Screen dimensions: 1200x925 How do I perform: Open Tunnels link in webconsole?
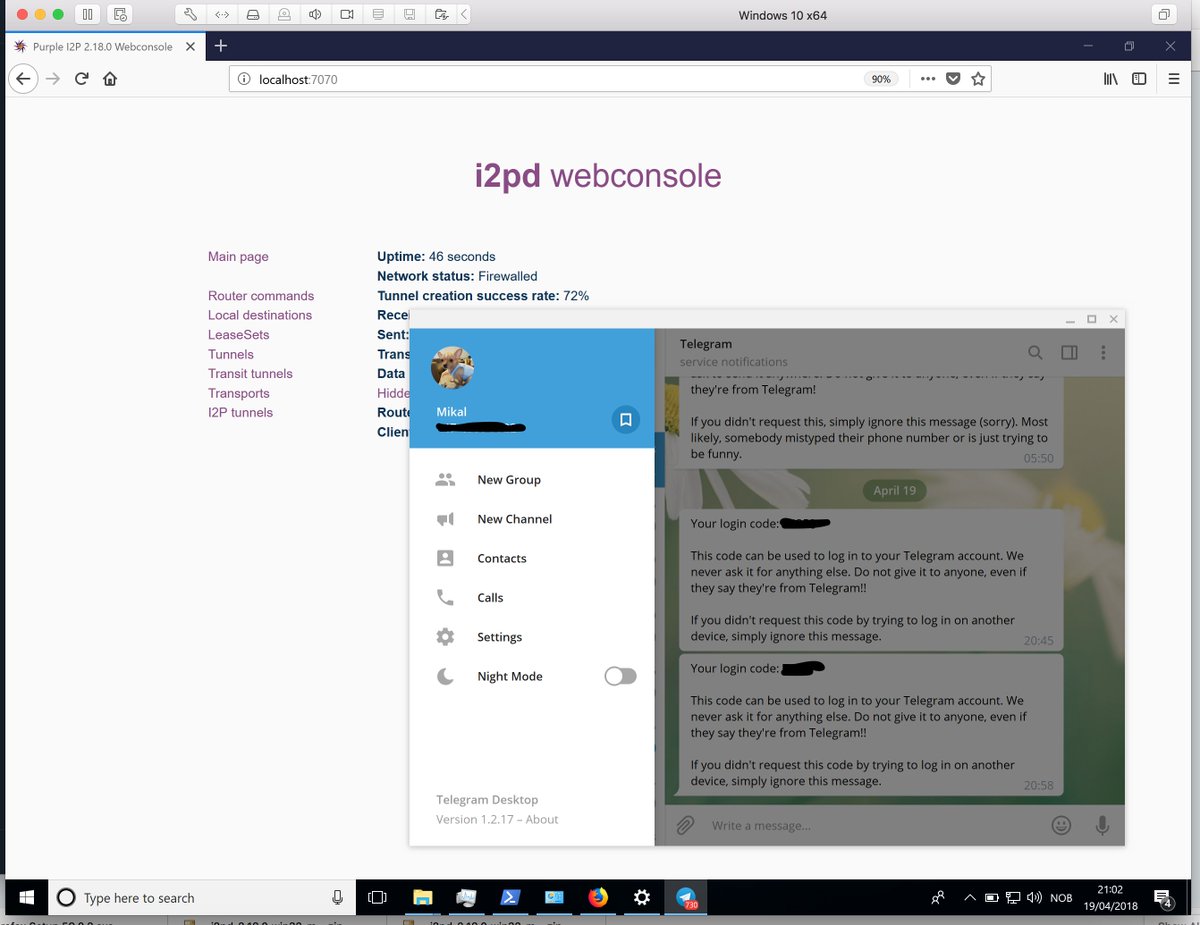point(231,354)
